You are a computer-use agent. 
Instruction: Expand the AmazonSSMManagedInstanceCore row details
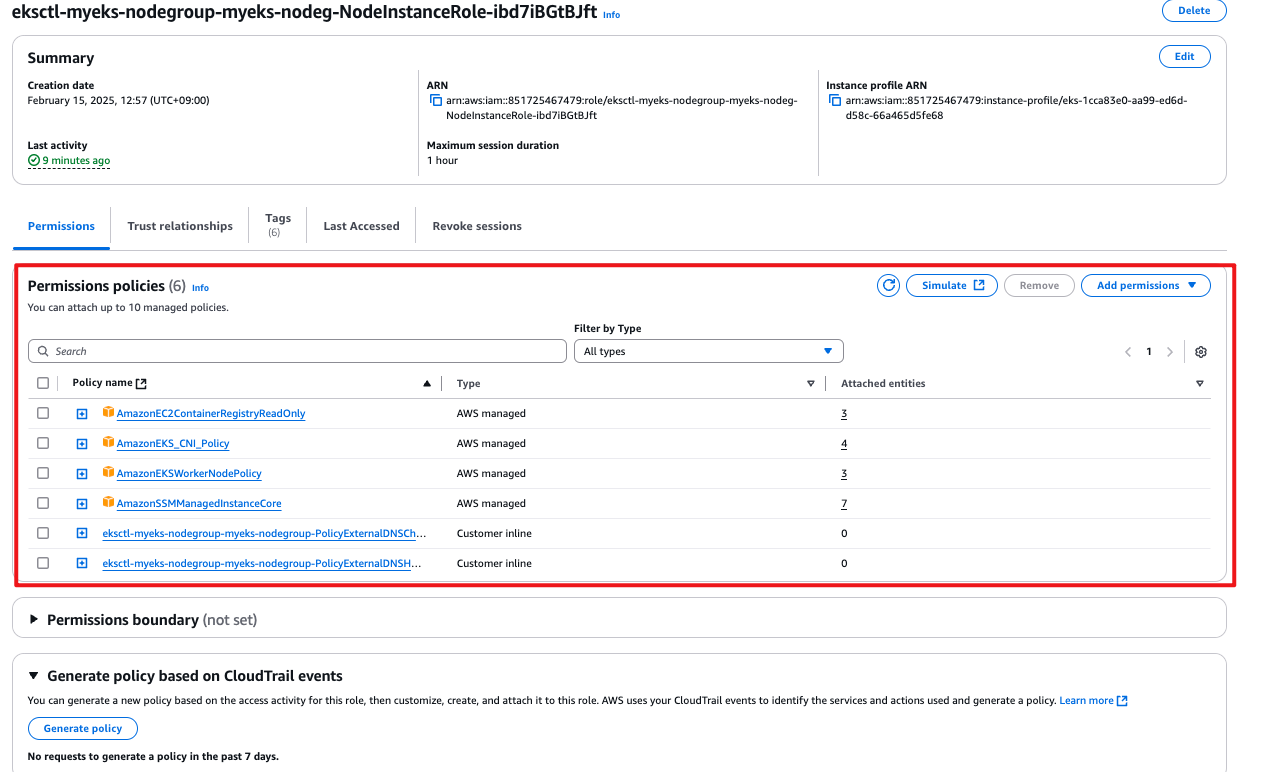(82, 504)
